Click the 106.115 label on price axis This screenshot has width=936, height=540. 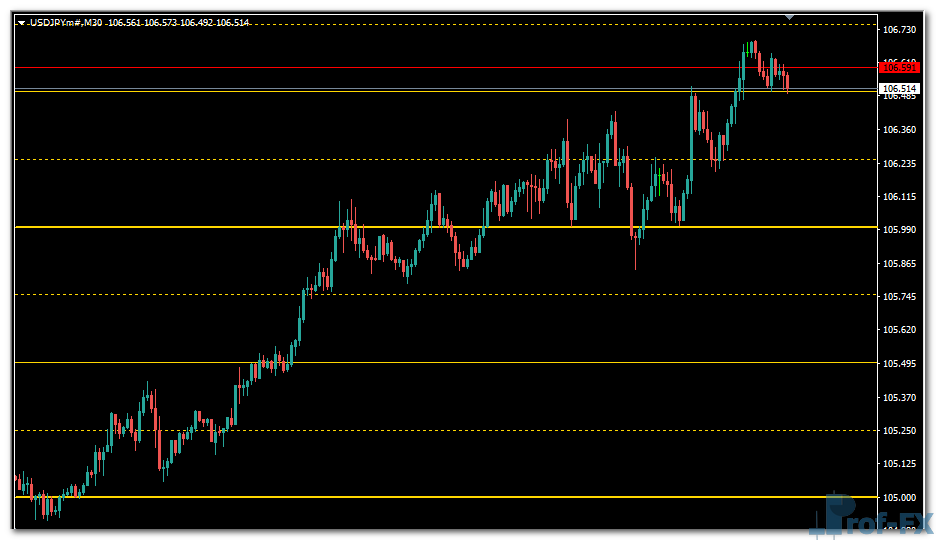(897, 197)
